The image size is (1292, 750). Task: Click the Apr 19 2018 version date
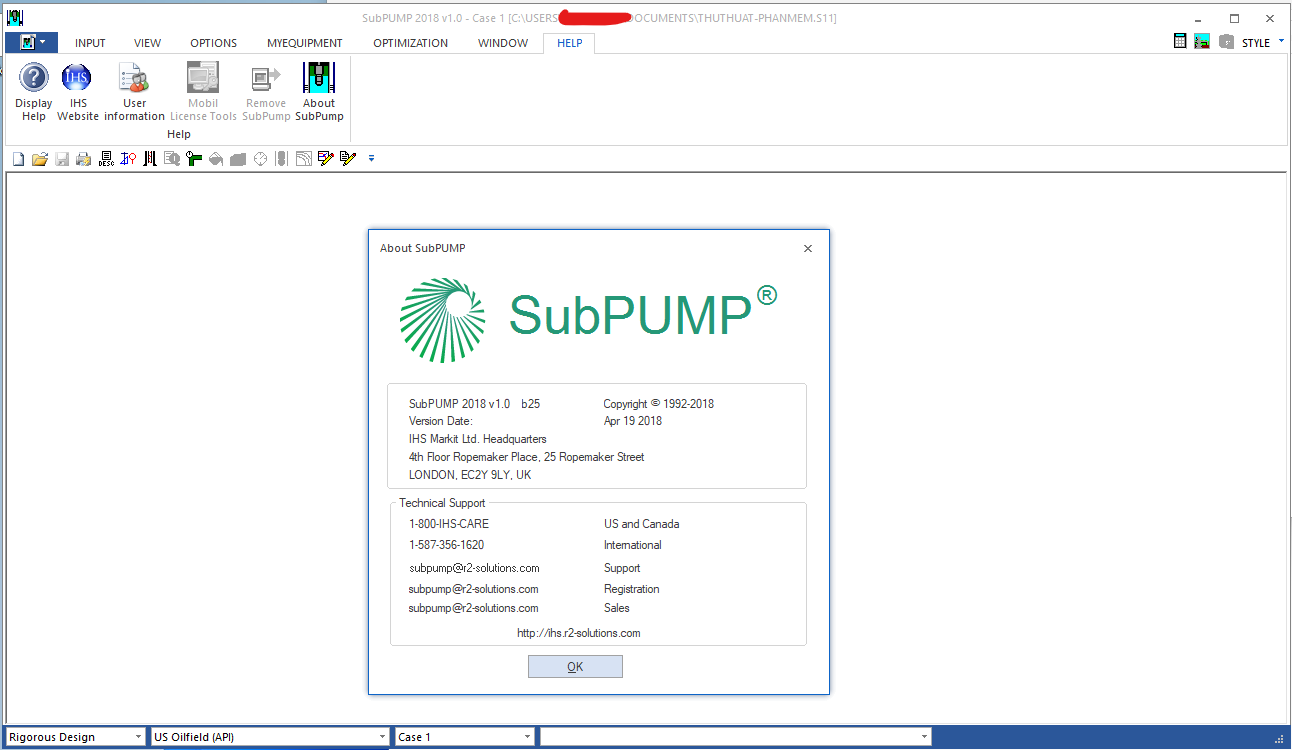click(x=633, y=421)
